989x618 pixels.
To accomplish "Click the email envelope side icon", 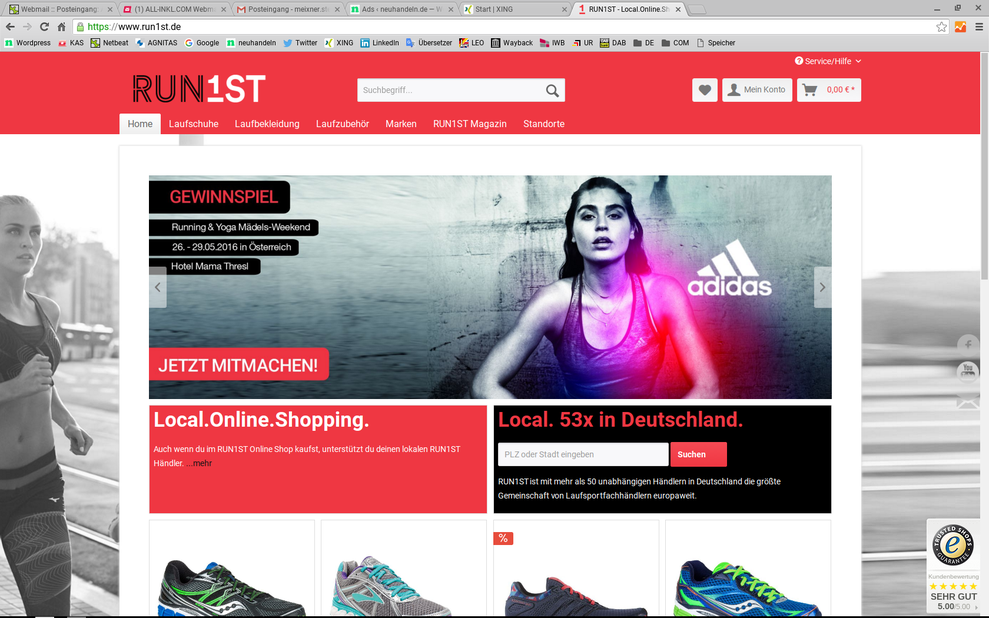I will coord(968,400).
